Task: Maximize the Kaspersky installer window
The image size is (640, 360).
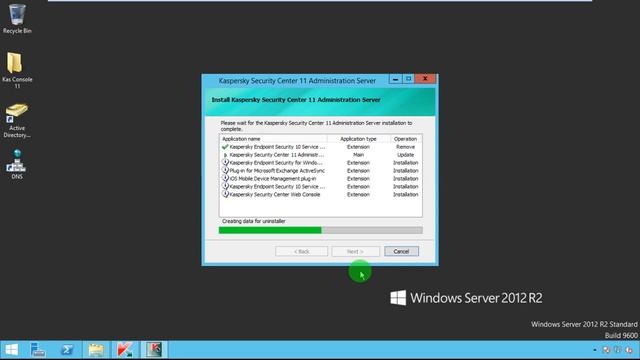Action: (408, 79)
